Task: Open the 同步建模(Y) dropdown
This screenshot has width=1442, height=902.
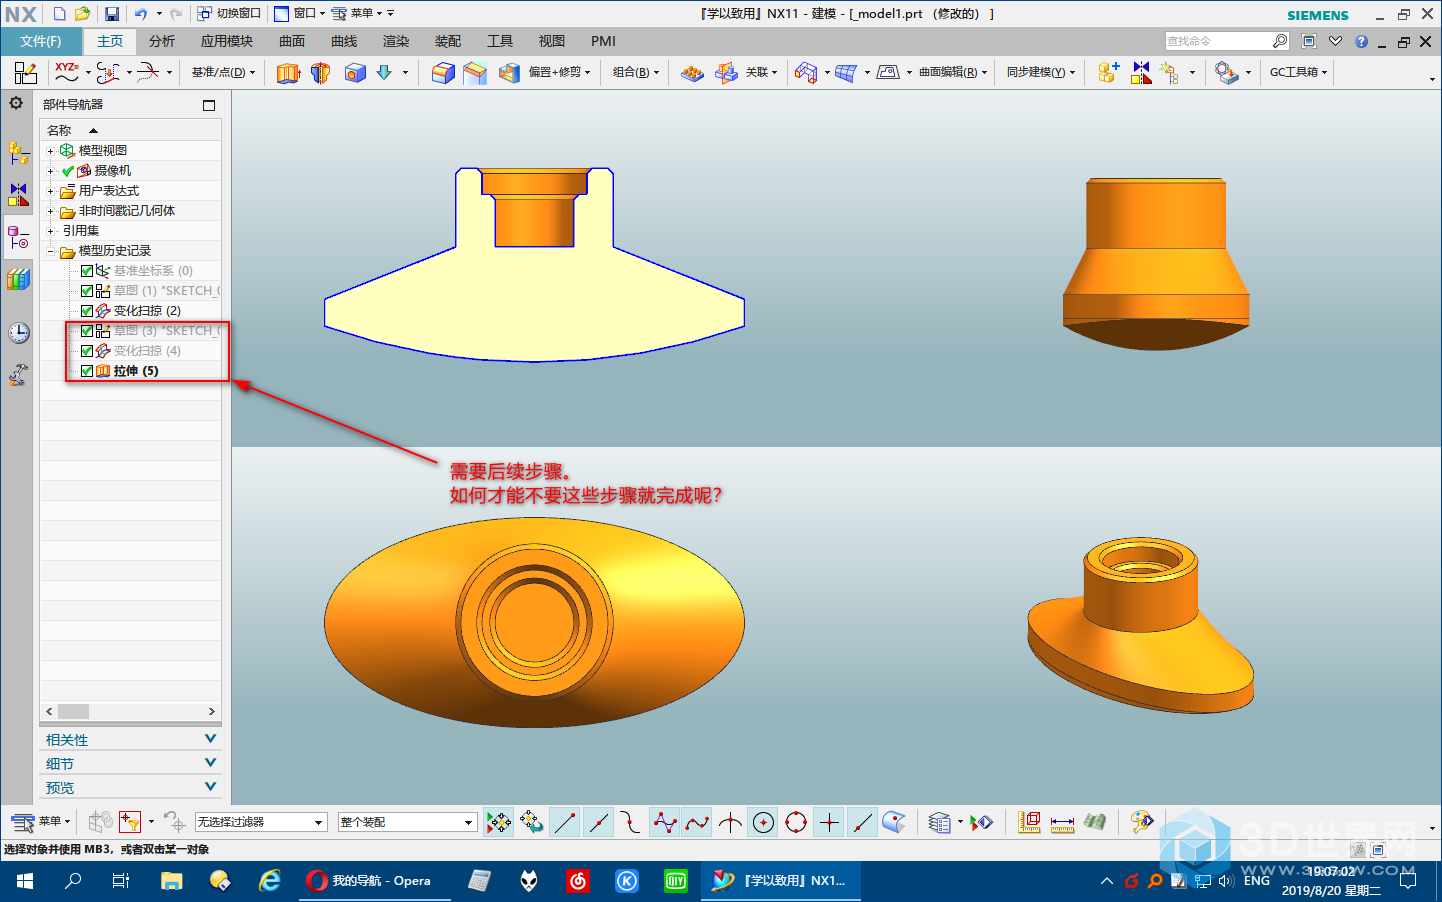Action: point(1041,72)
